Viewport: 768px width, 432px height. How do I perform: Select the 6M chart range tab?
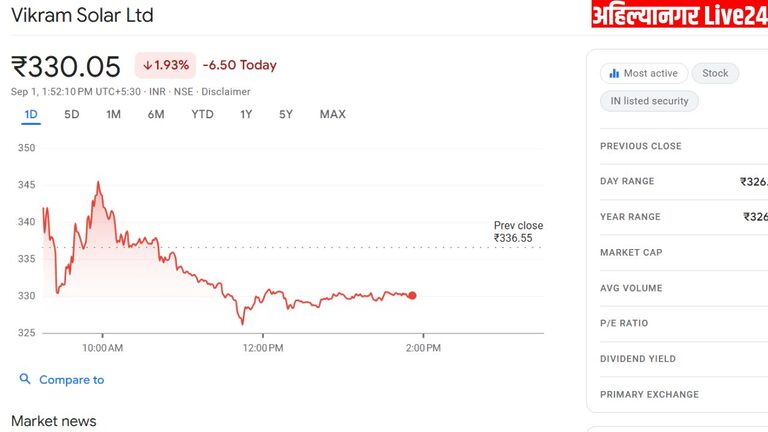click(156, 114)
